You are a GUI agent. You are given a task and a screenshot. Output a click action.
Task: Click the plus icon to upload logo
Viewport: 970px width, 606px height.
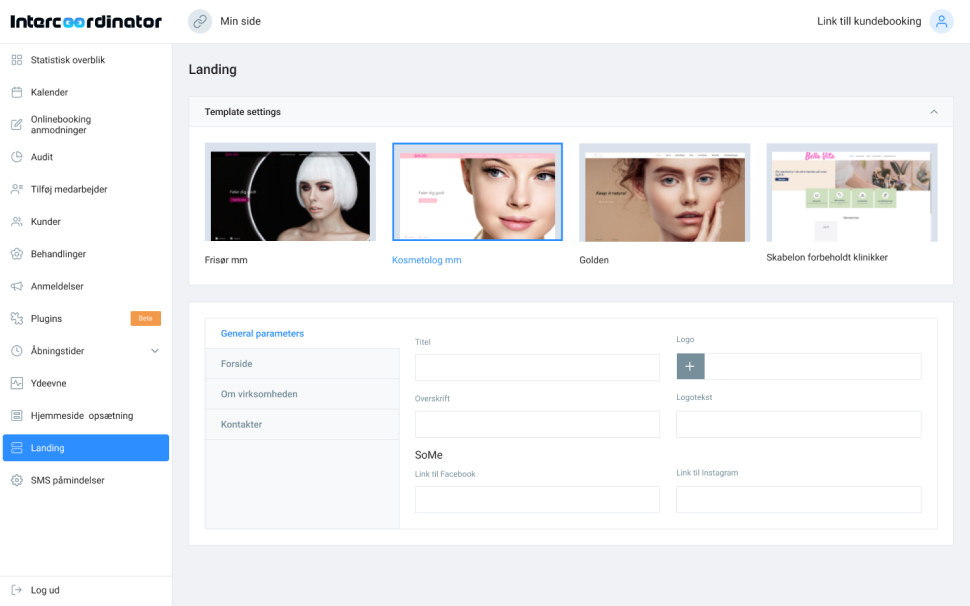[690, 367]
